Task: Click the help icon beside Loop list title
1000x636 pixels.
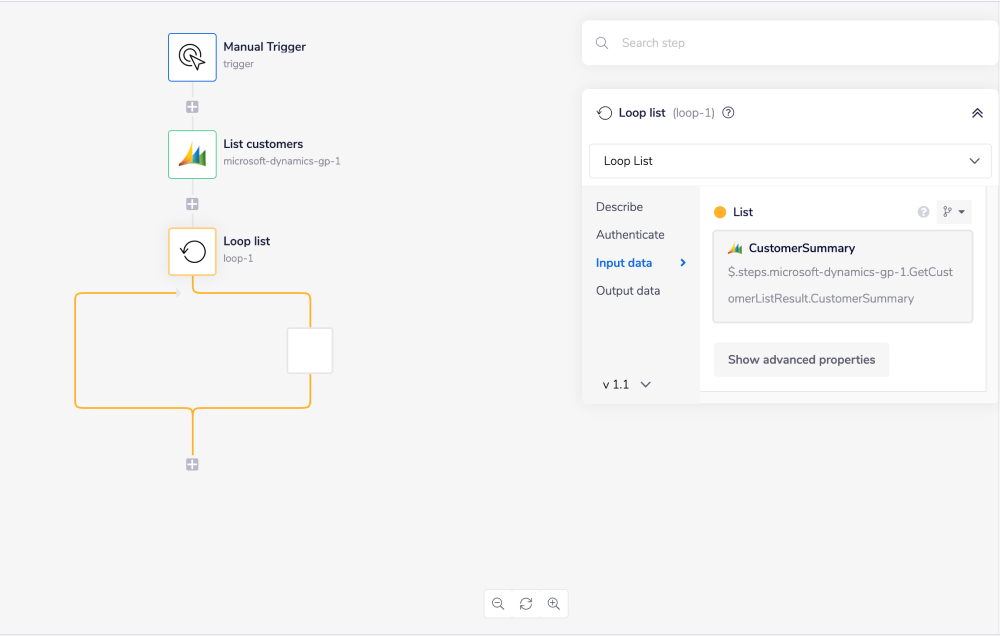Action: (728, 113)
